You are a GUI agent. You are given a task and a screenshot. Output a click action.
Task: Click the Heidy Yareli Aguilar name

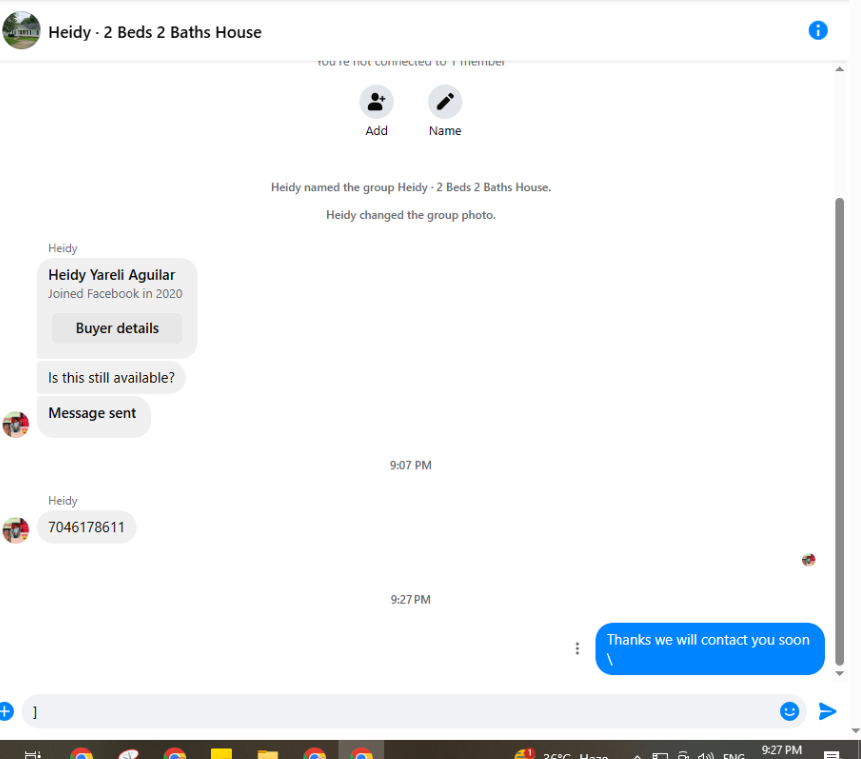pos(111,275)
